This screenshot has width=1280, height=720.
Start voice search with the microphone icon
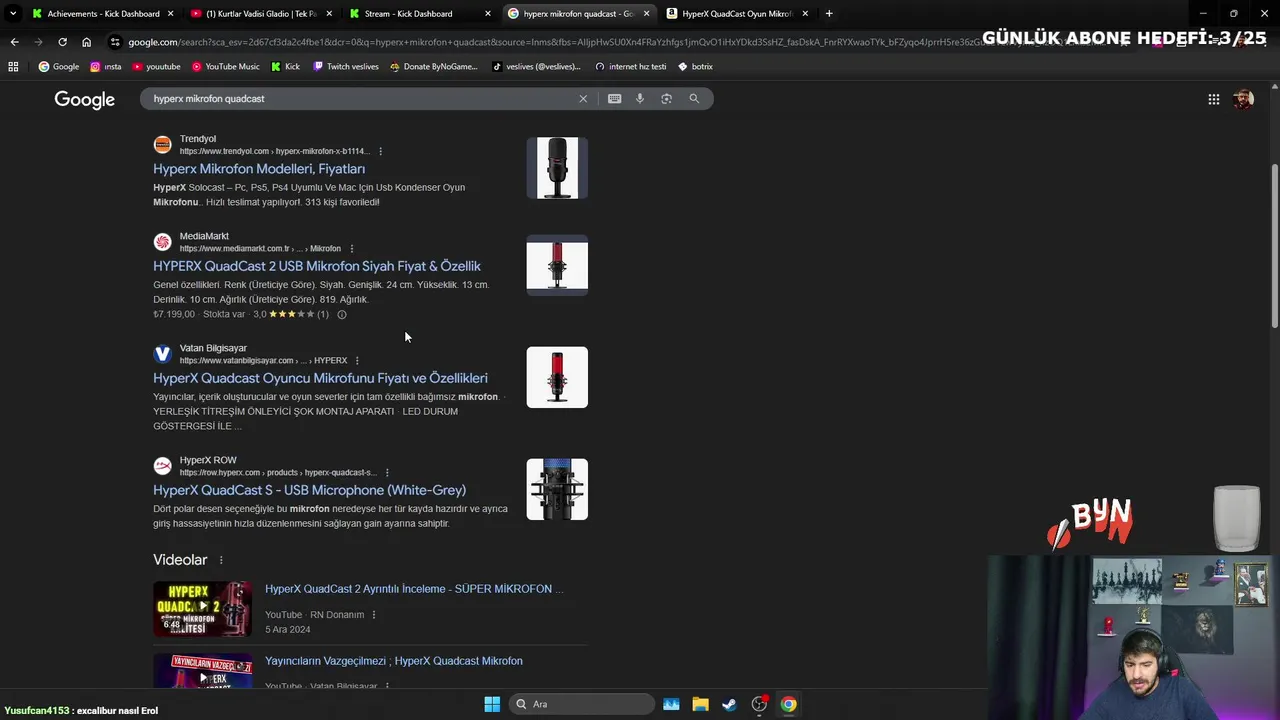click(640, 99)
